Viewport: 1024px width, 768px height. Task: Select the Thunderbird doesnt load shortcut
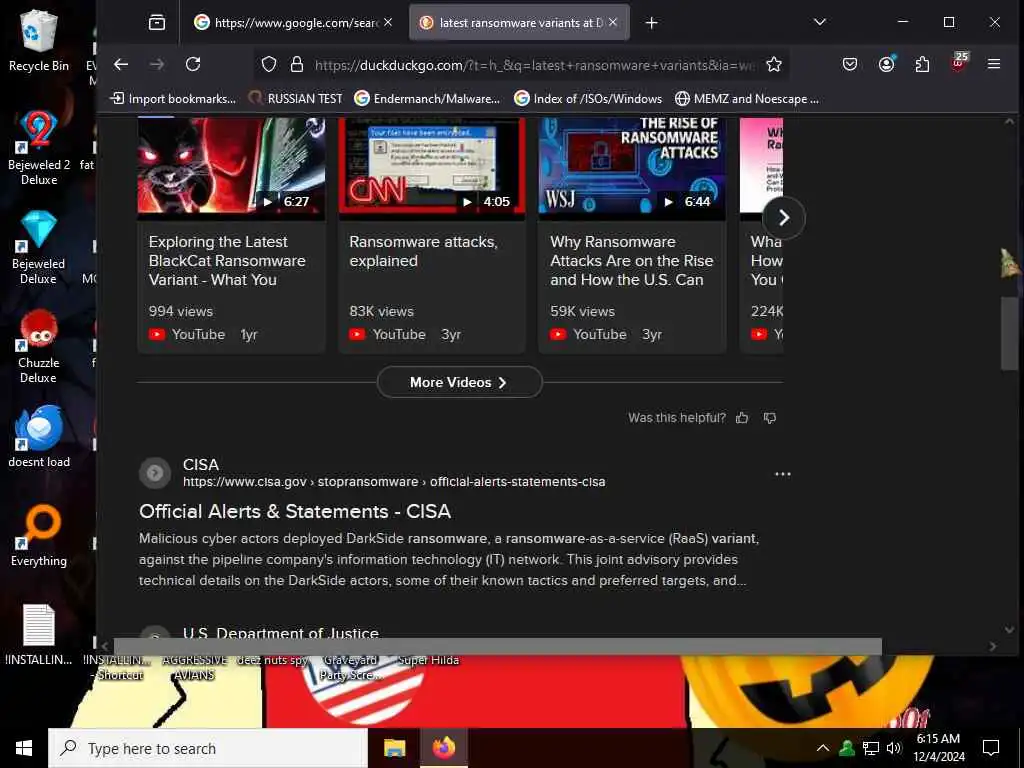coord(39,436)
